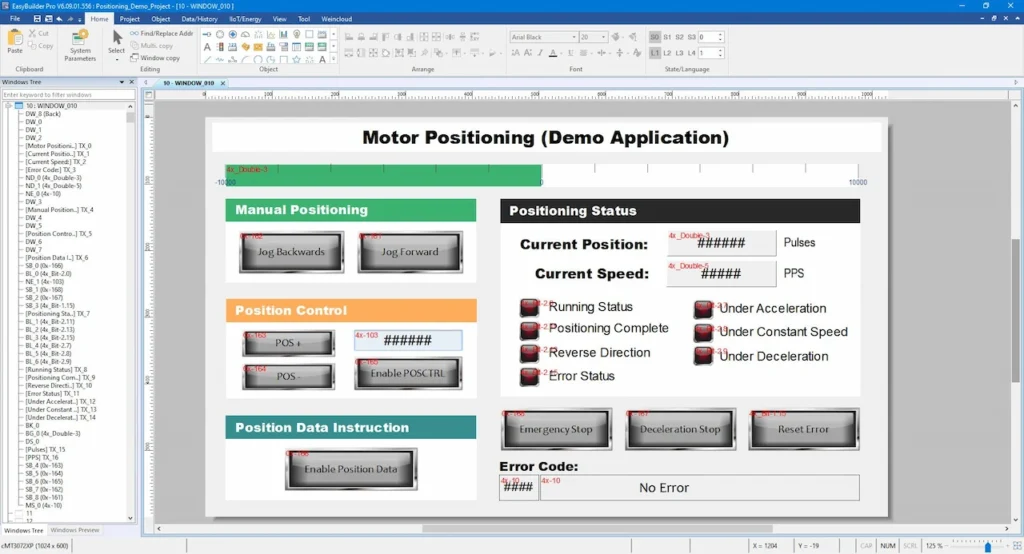Collapse the 10: WINDOW_010 tree node
Viewport: 1024px width, 554px height.
pyautogui.click(x=8, y=105)
